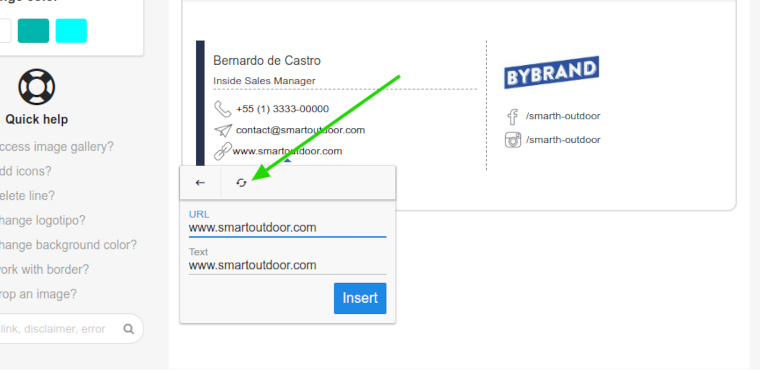Select the teal color swatch

click(33, 31)
